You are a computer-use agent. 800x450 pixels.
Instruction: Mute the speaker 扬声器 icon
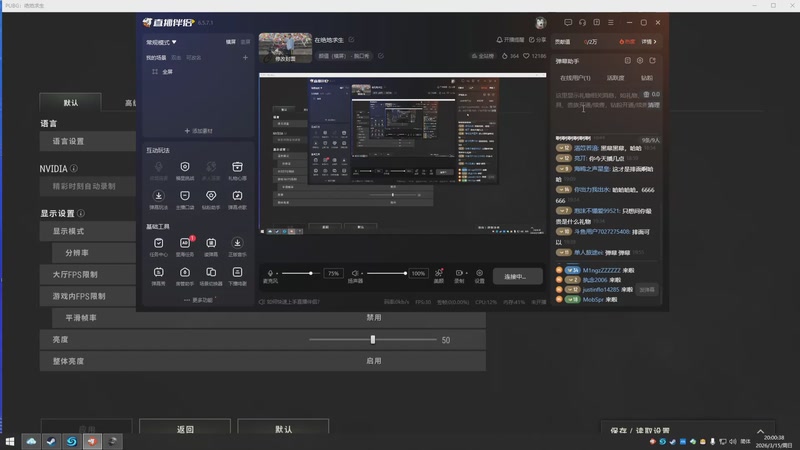coord(355,273)
